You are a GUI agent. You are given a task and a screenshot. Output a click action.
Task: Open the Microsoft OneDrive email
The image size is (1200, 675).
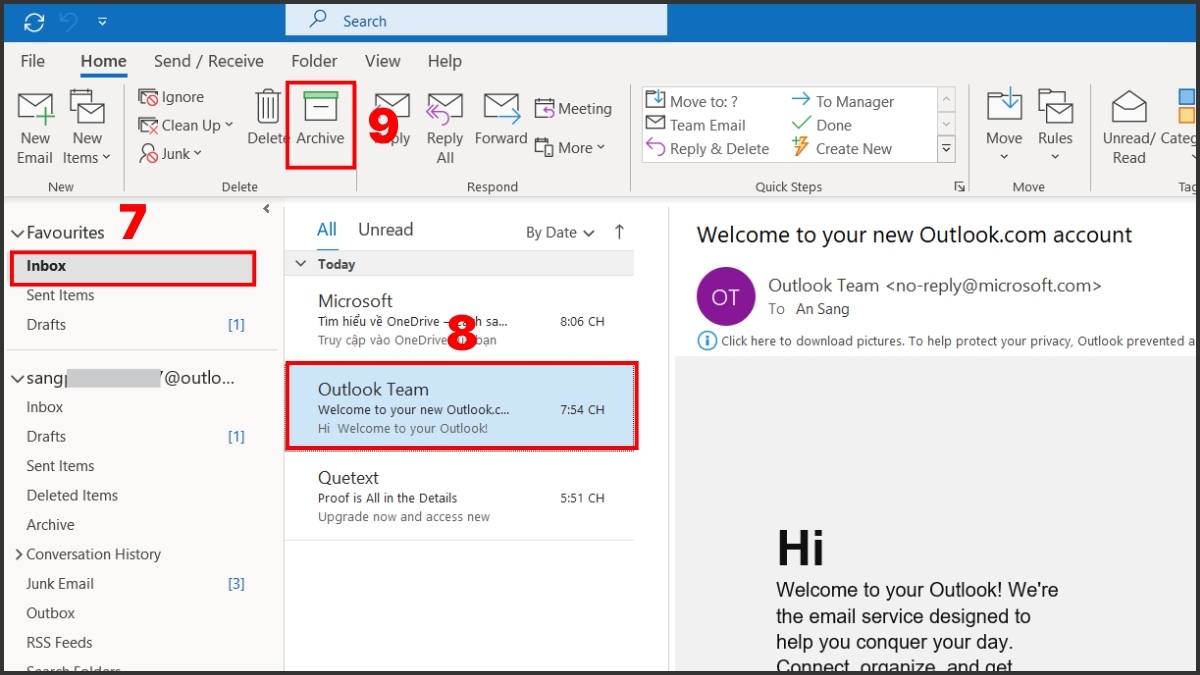pos(460,320)
